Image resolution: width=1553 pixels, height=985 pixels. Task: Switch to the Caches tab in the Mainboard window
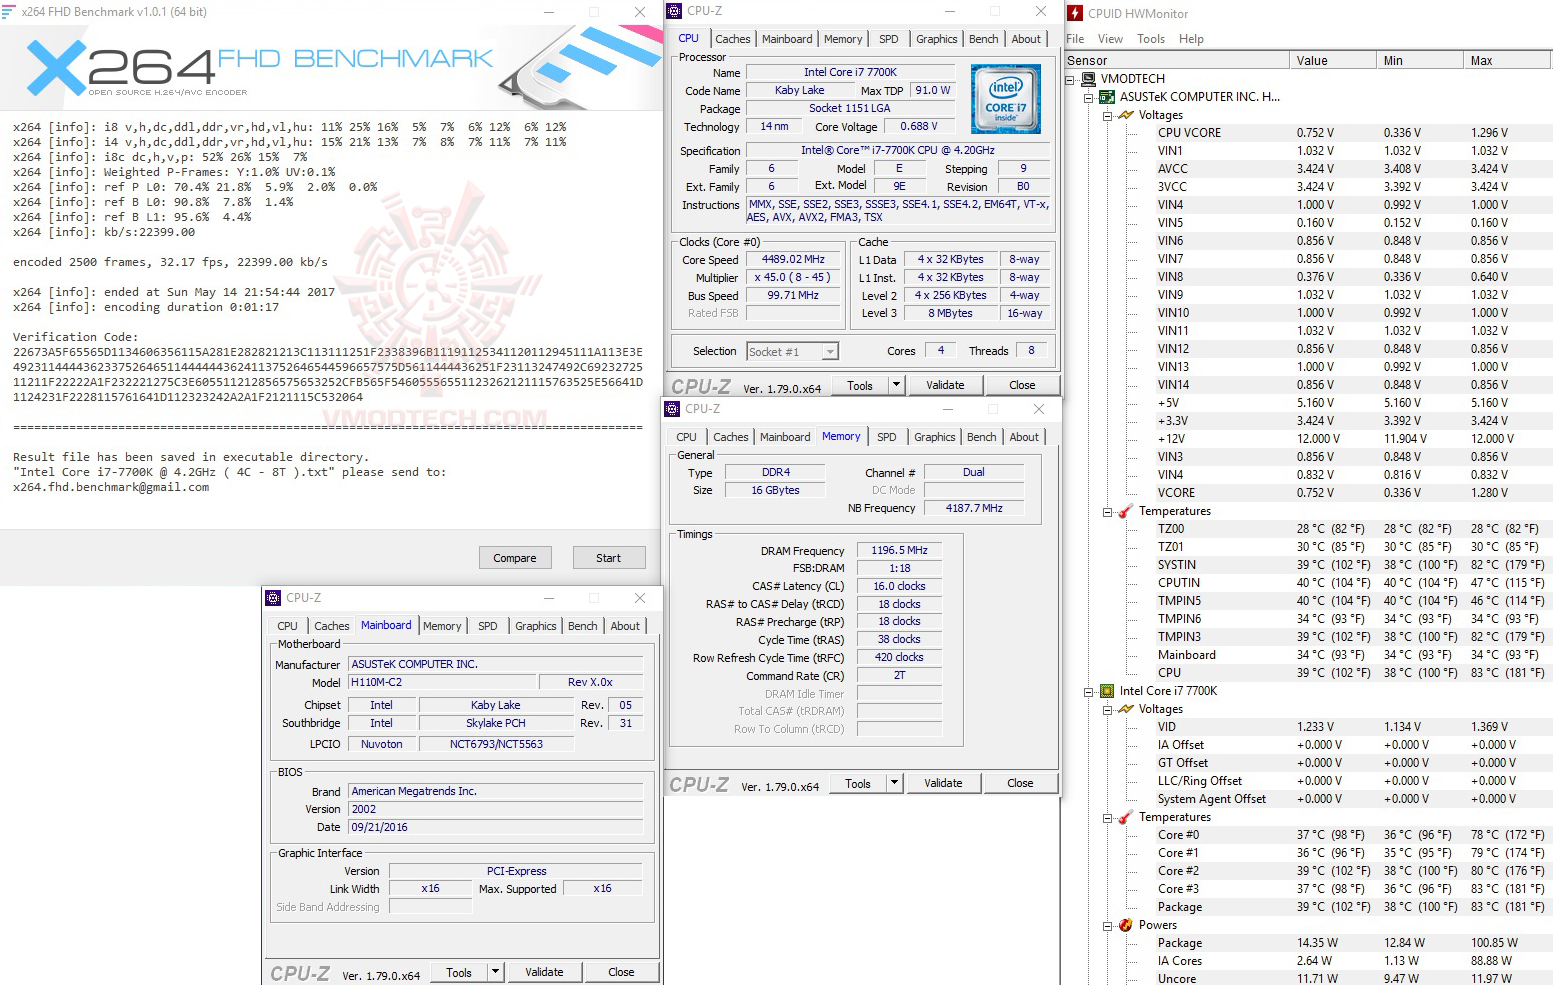pyautogui.click(x=331, y=625)
